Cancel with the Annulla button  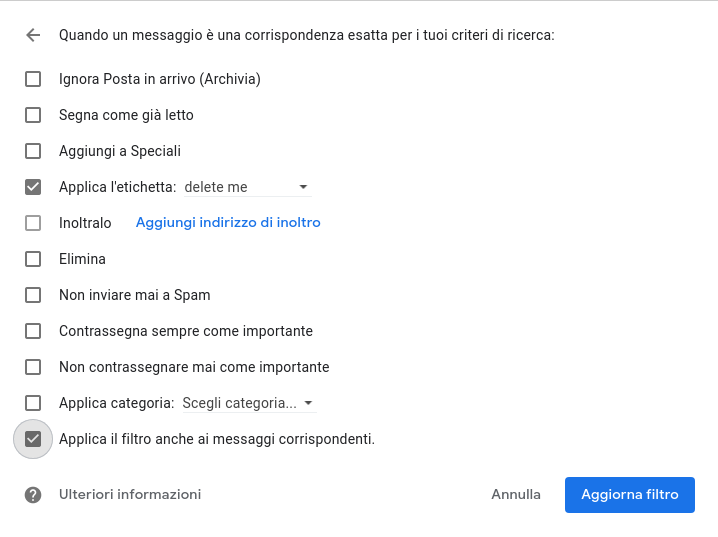pos(516,494)
